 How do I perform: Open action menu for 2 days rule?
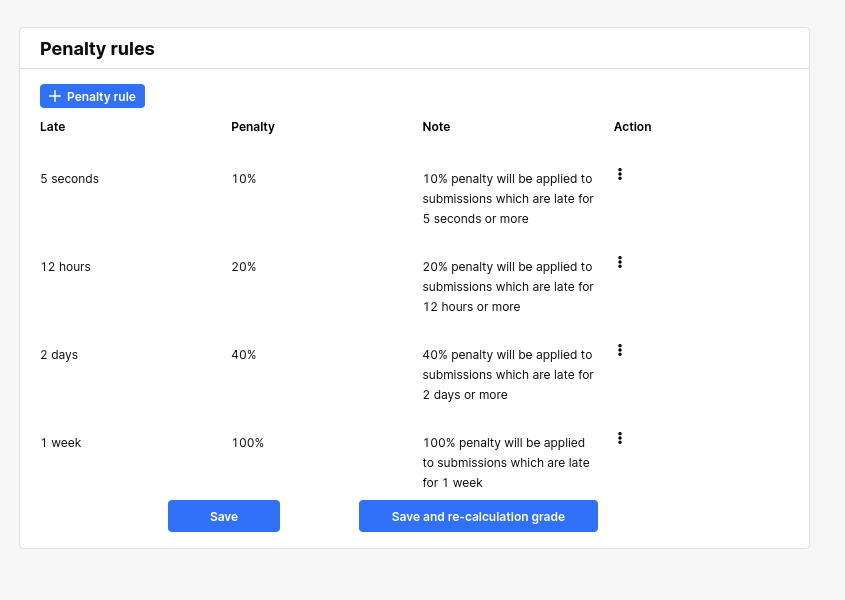pyautogui.click(x=620, y=350)
